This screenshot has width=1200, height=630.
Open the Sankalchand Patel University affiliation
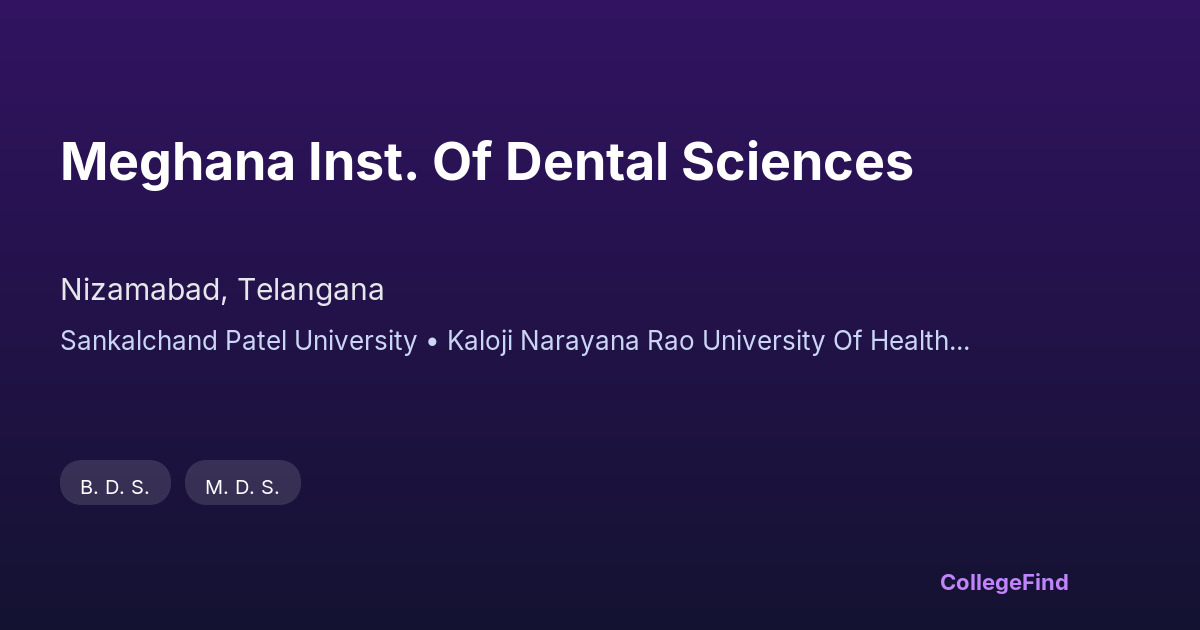click(238, 341)
